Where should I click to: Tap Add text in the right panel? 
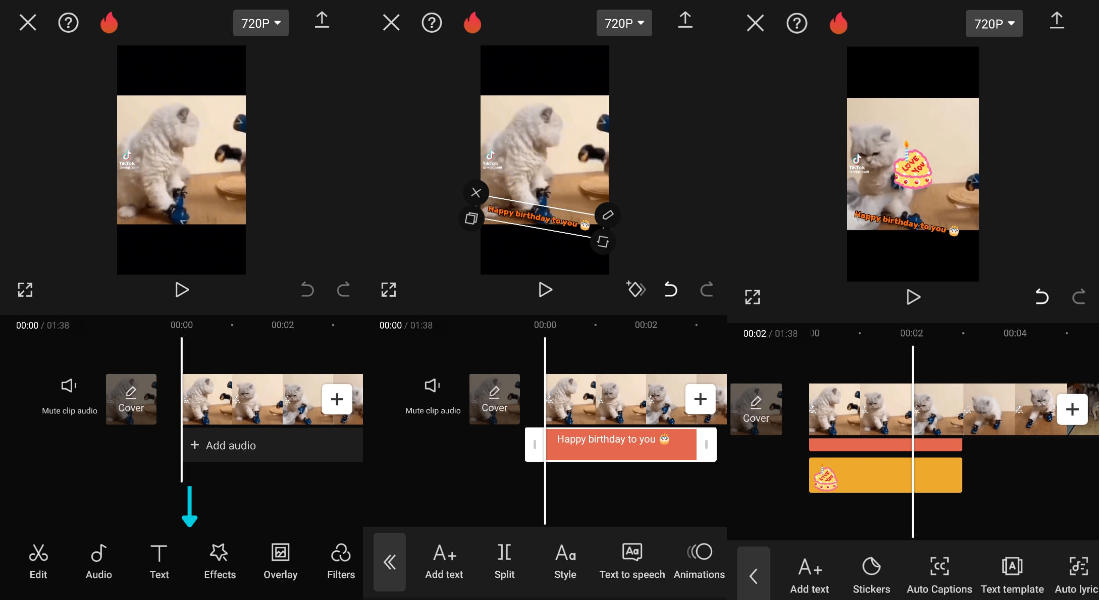coord(810,576)
